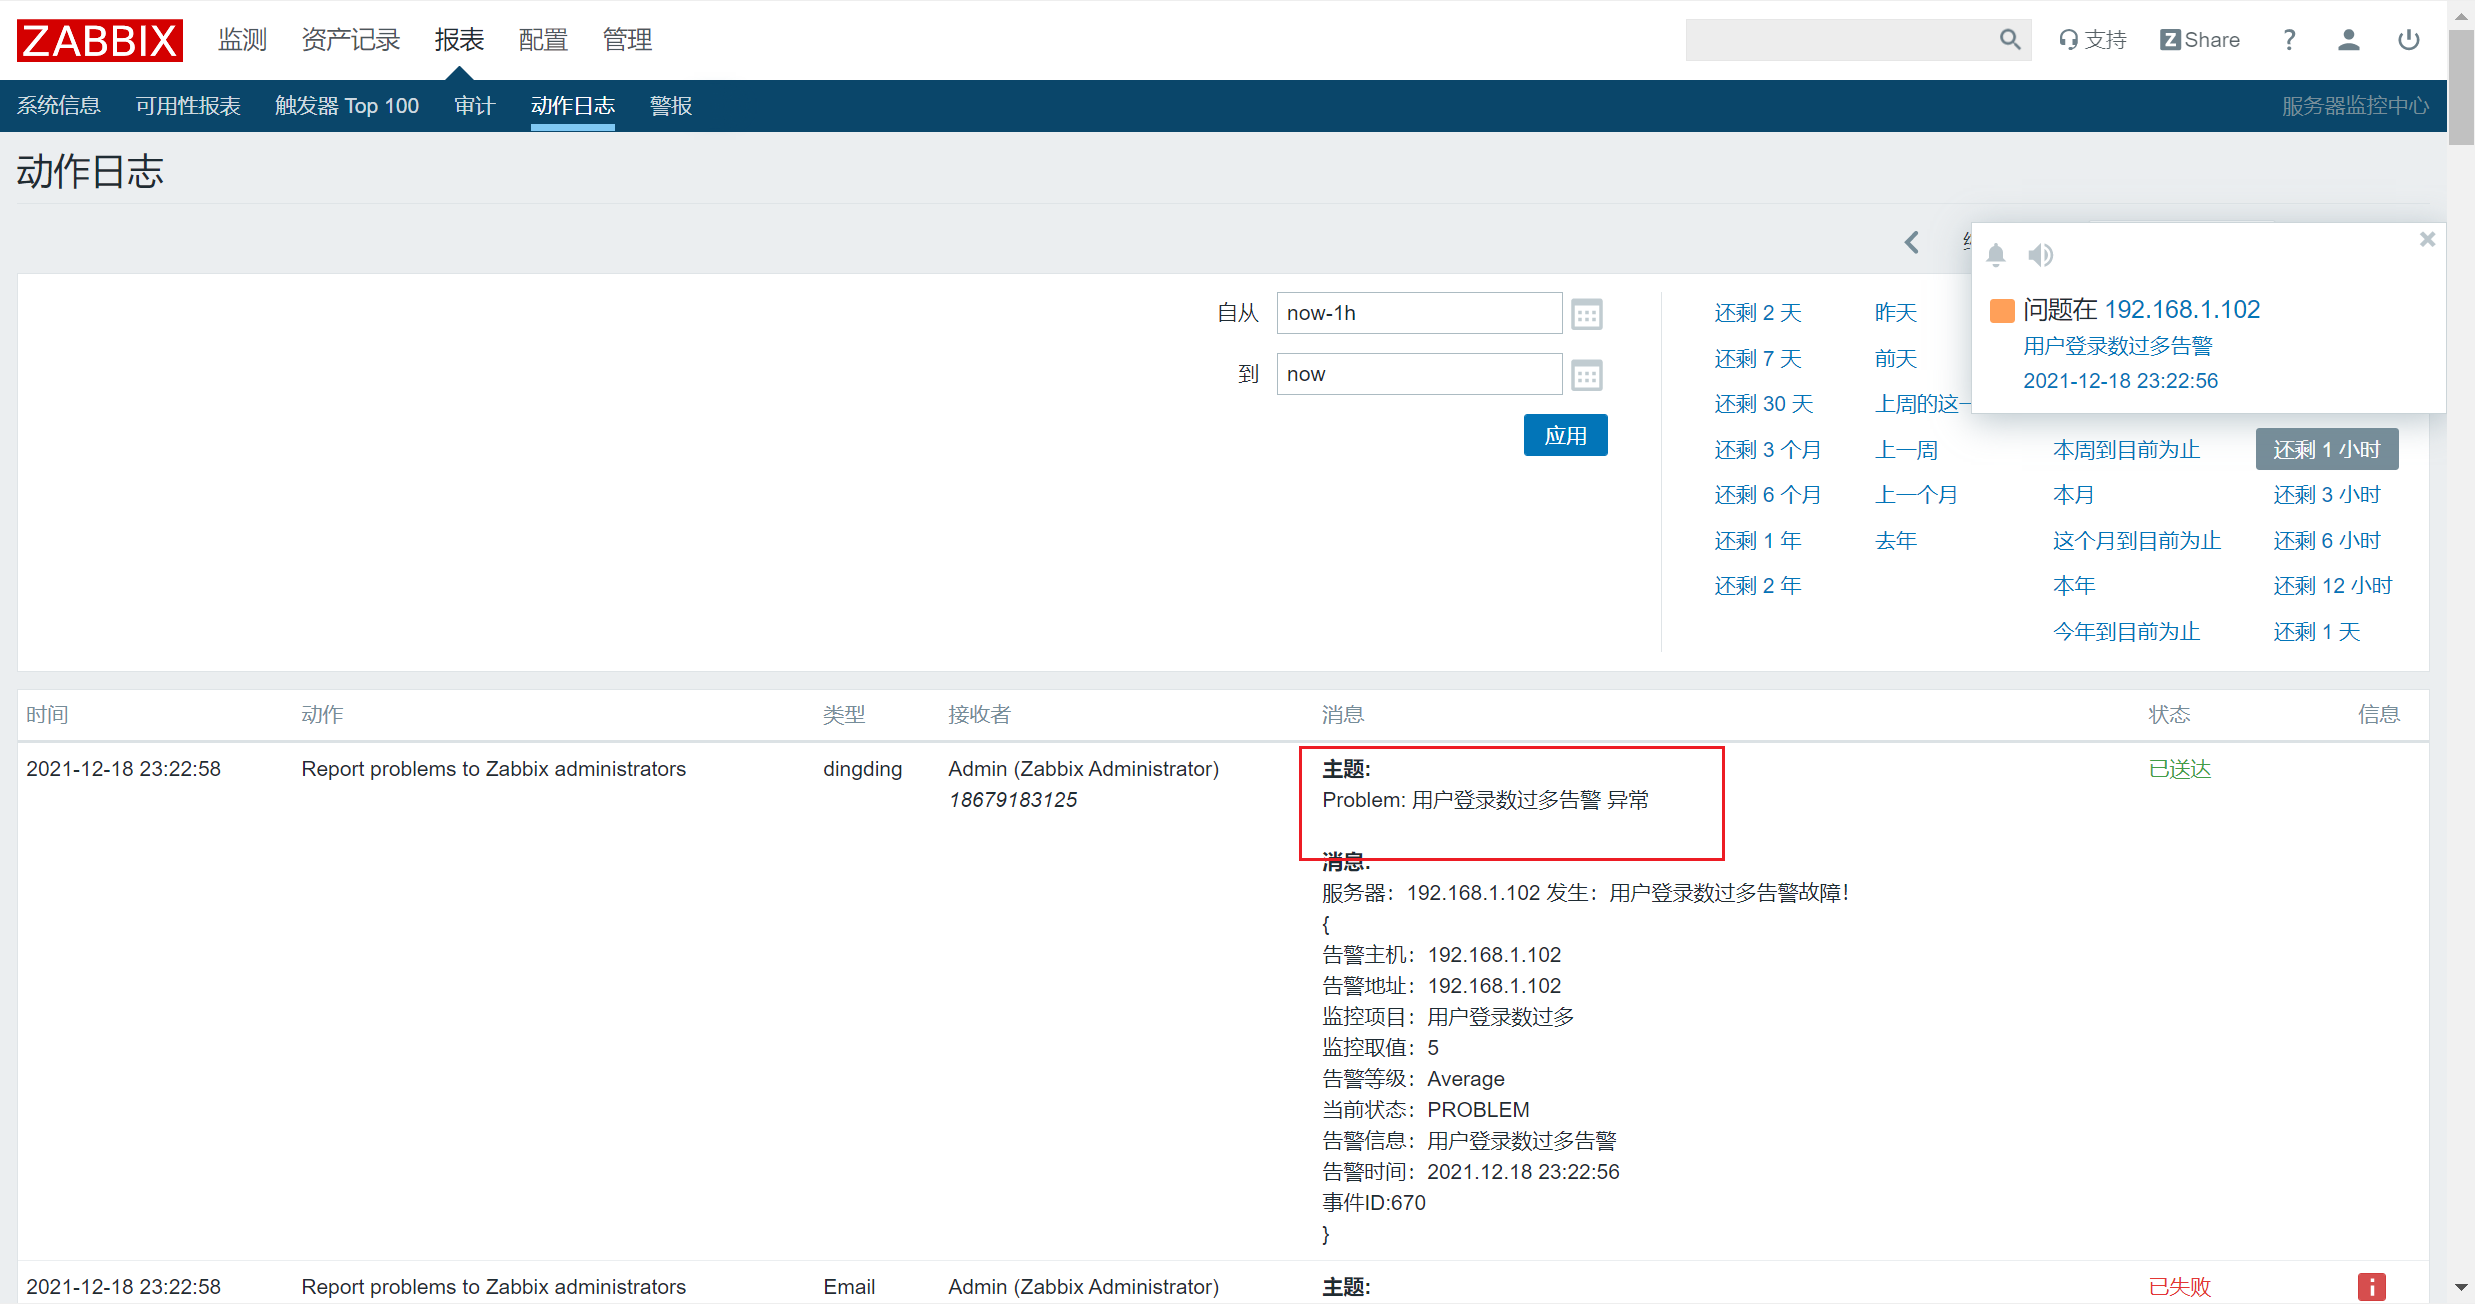Toggle notification sound speaker icon
The image size is (2475, 1304).
[2041, 255]
